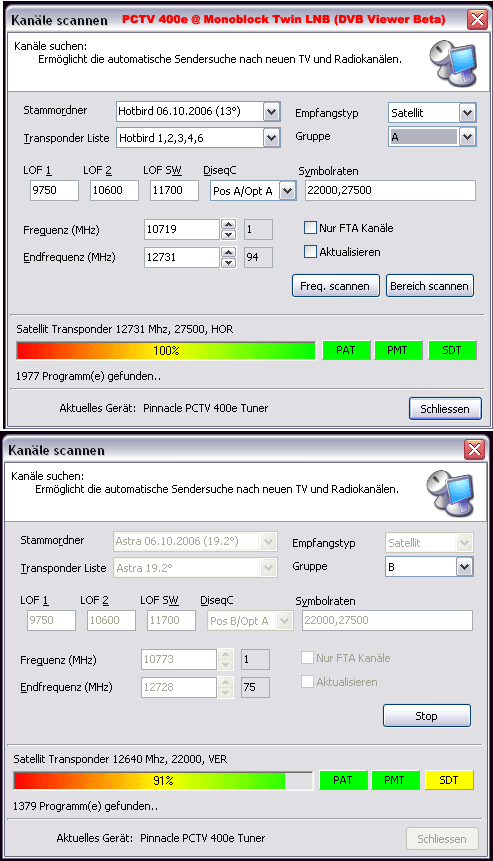Enable the Nur FTA Kanäle checkbox
The height and width of the screenshot is (861, 493).
point(310,228)
